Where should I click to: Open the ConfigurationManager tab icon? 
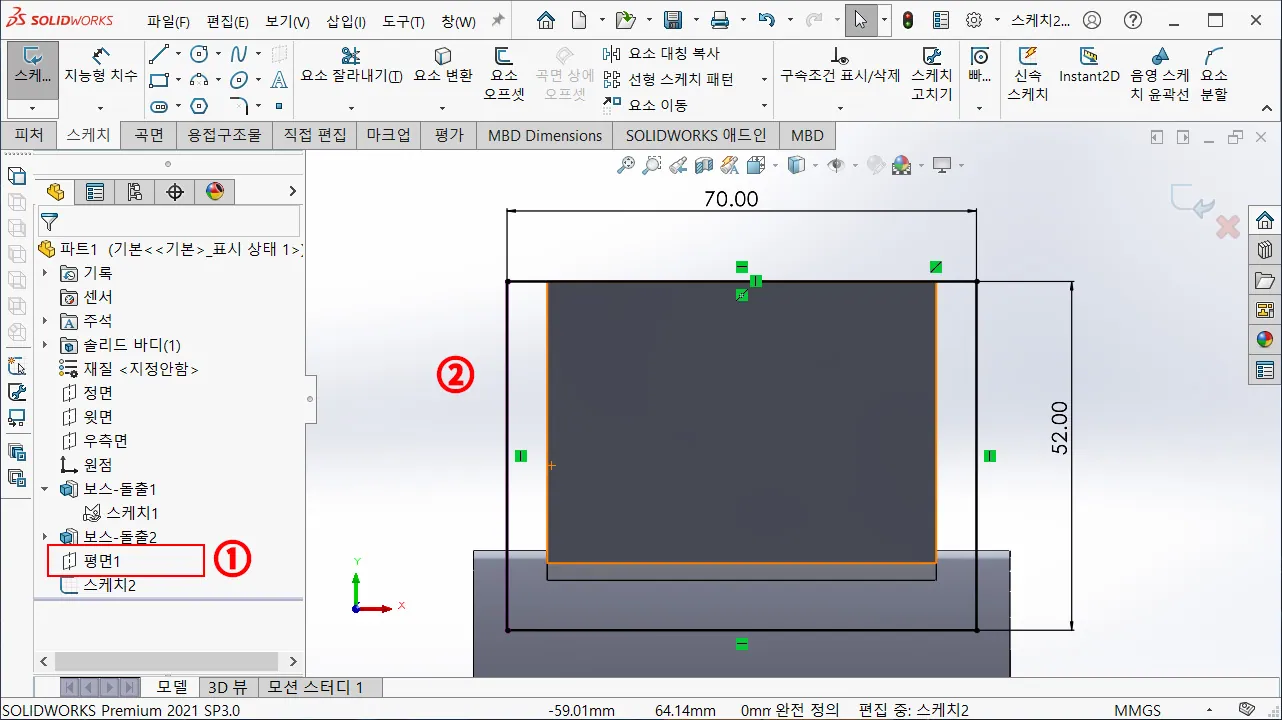135,192
